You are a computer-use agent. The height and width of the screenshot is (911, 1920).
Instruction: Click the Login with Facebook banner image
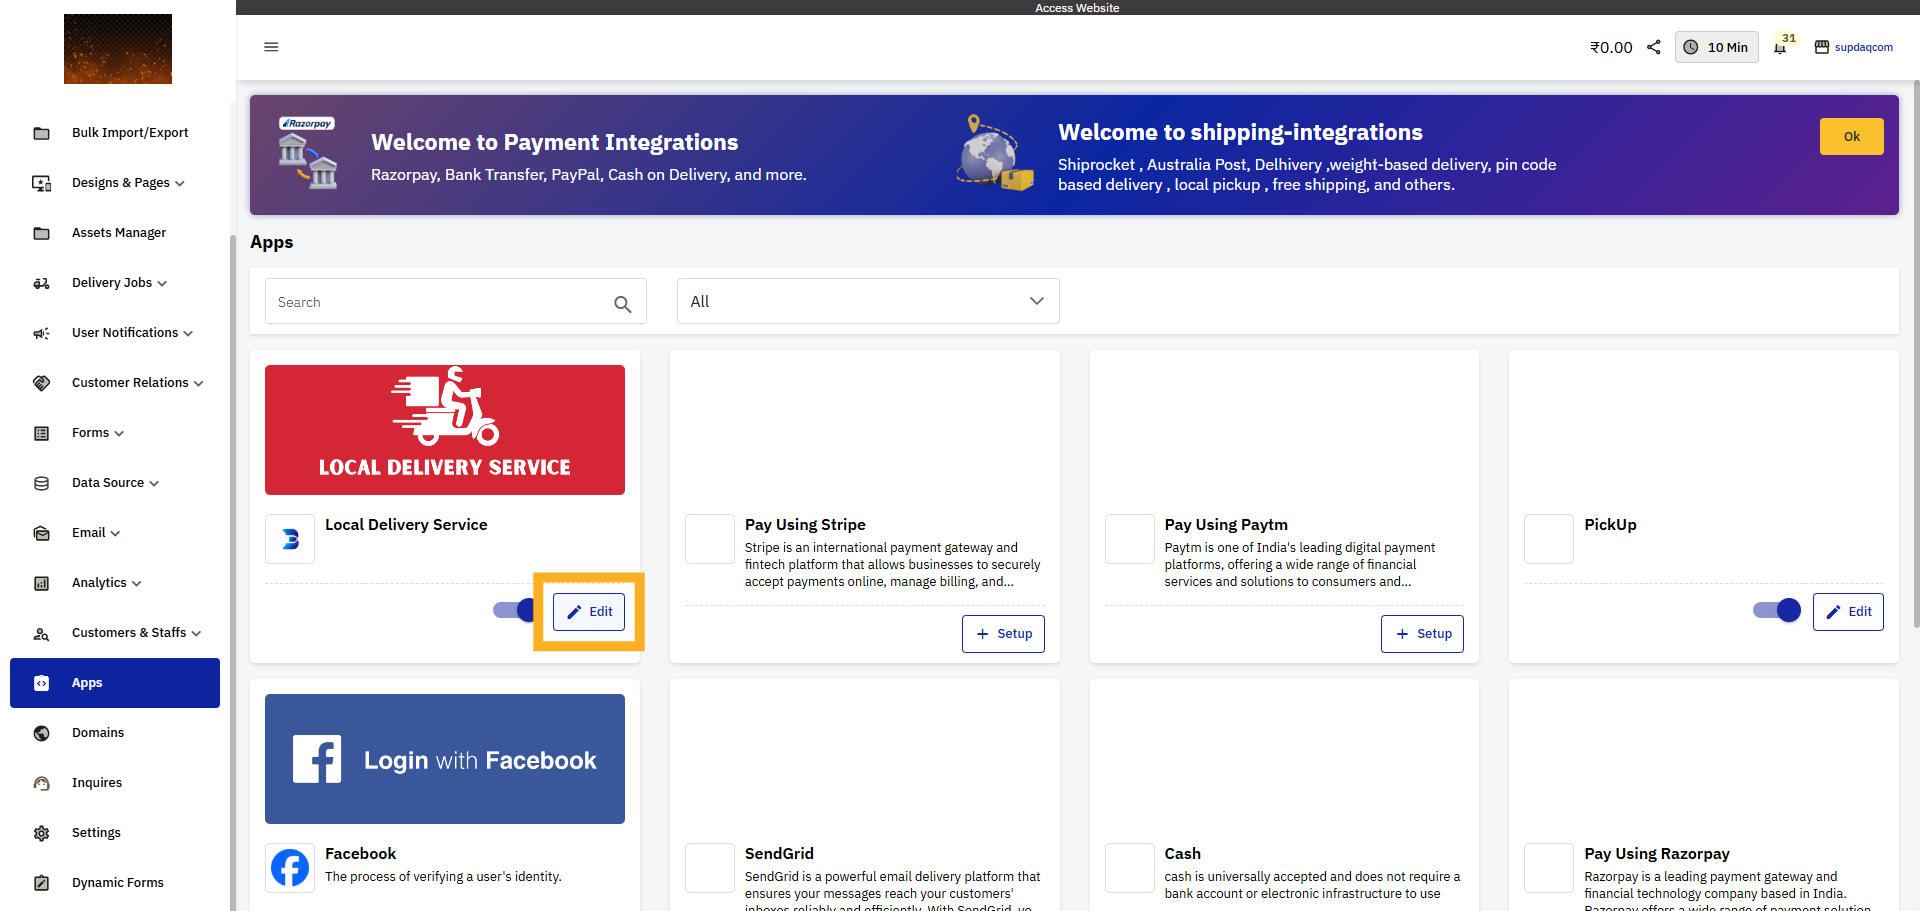tap(445, 759)
